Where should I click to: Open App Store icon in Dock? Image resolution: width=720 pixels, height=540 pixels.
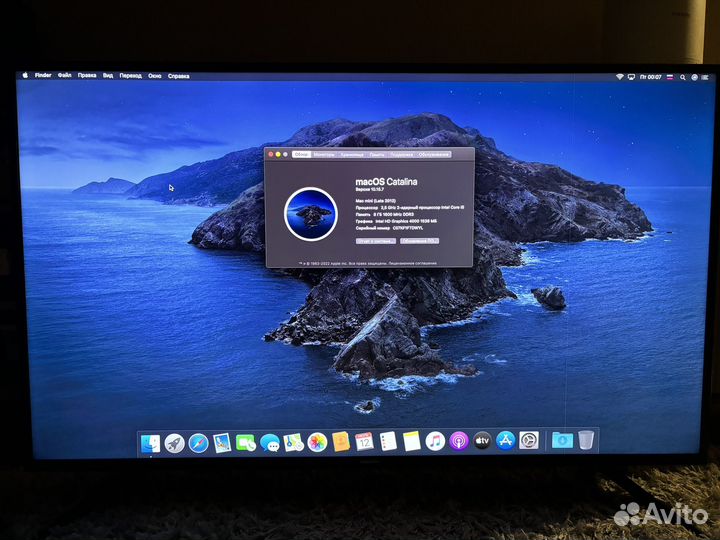(x=505, y=441)
